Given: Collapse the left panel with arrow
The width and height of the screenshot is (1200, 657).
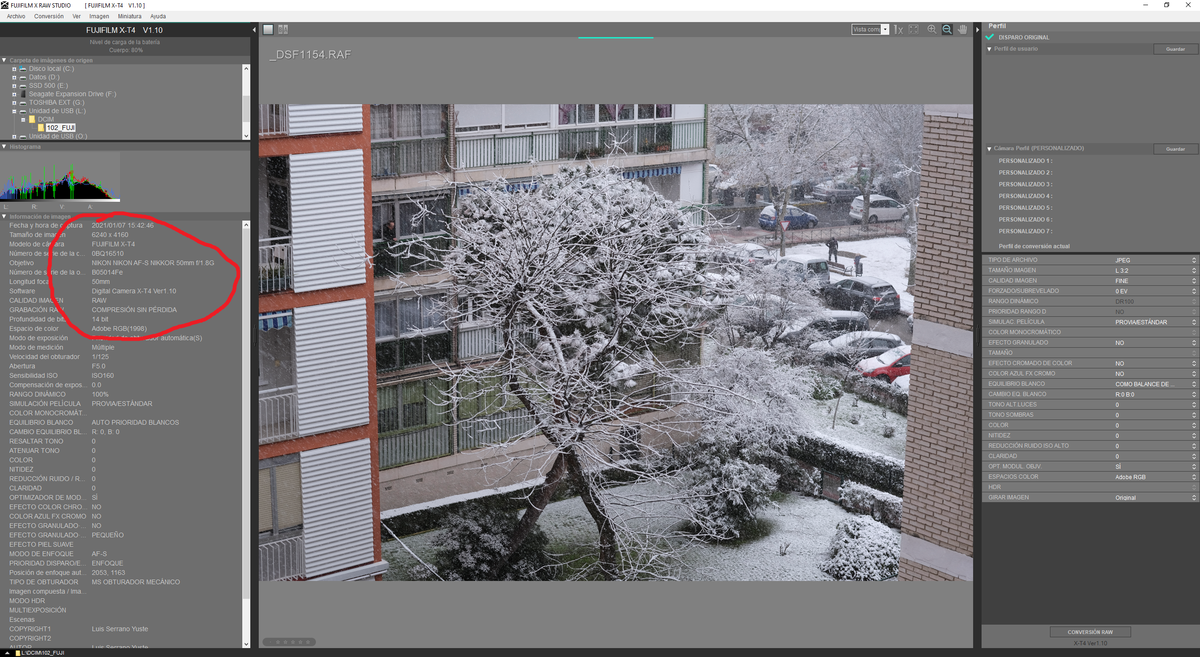Looking at the screenshot, I should pyautogui.click(x=254, y=29).
